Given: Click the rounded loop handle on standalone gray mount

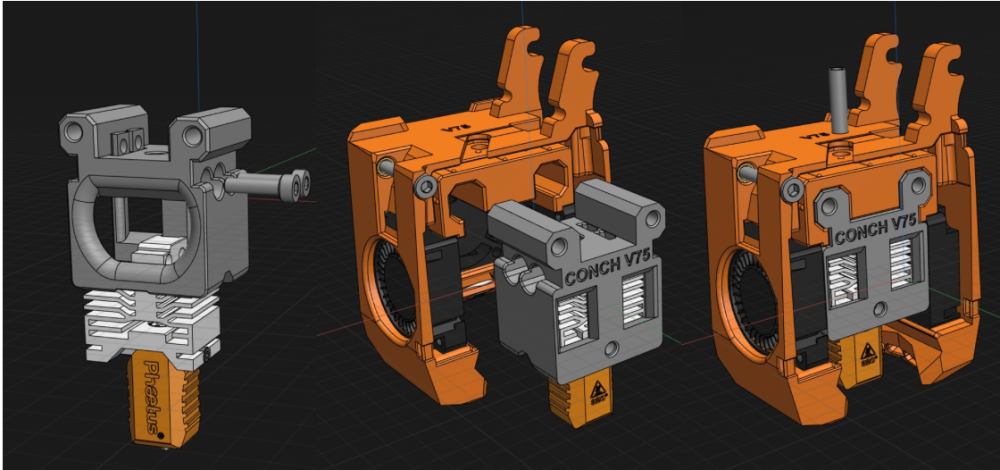Looking at the screenshot, I should tap(138, 228).
